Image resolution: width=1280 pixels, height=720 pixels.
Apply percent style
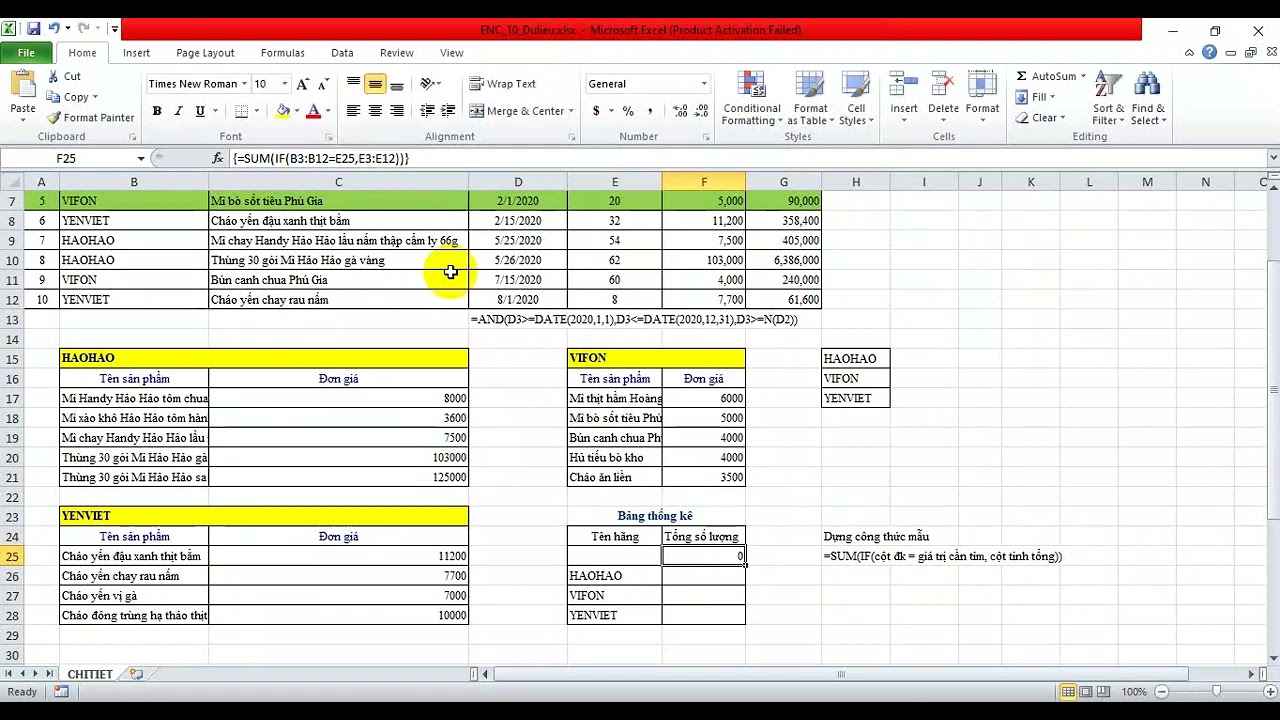tap(627, 111)
